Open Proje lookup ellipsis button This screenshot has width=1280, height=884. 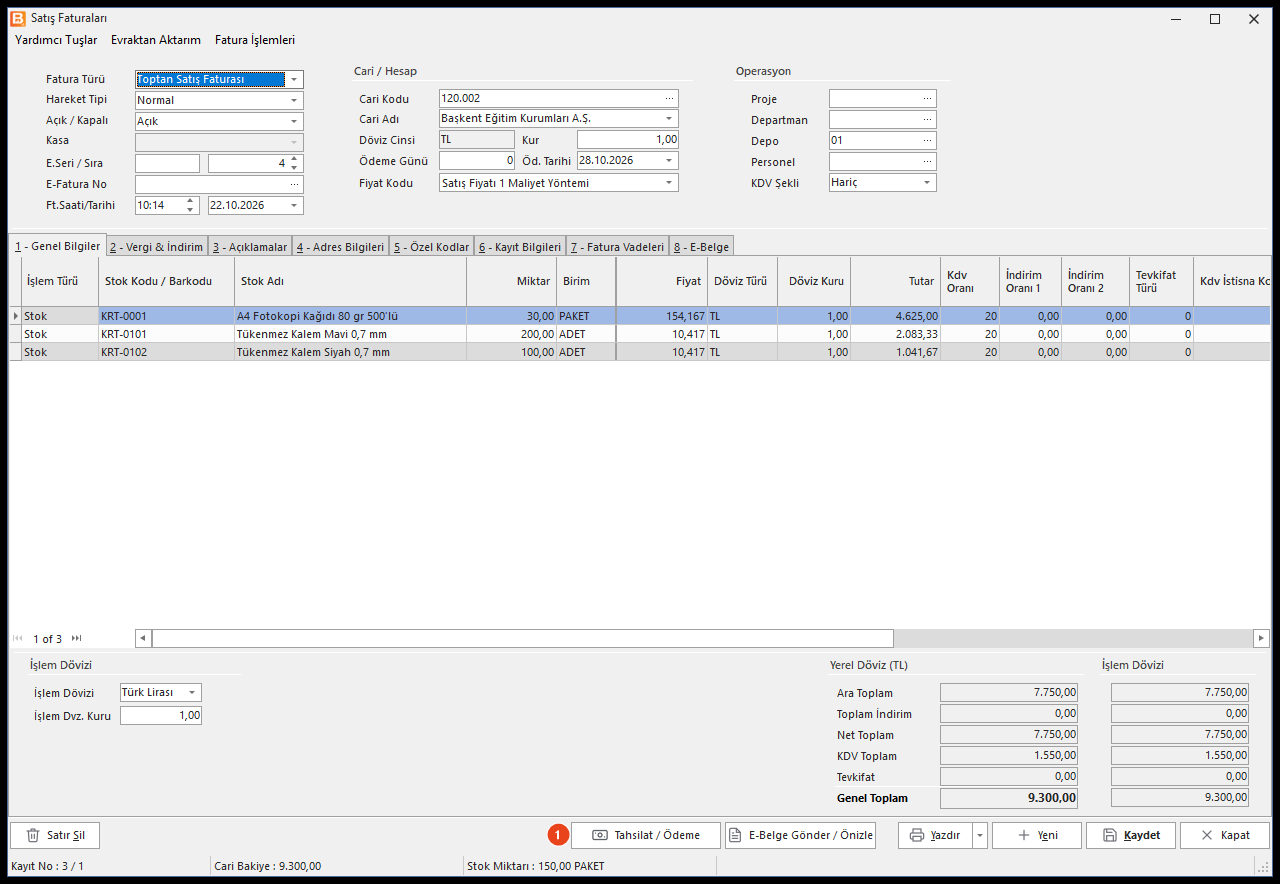(928, 98)
